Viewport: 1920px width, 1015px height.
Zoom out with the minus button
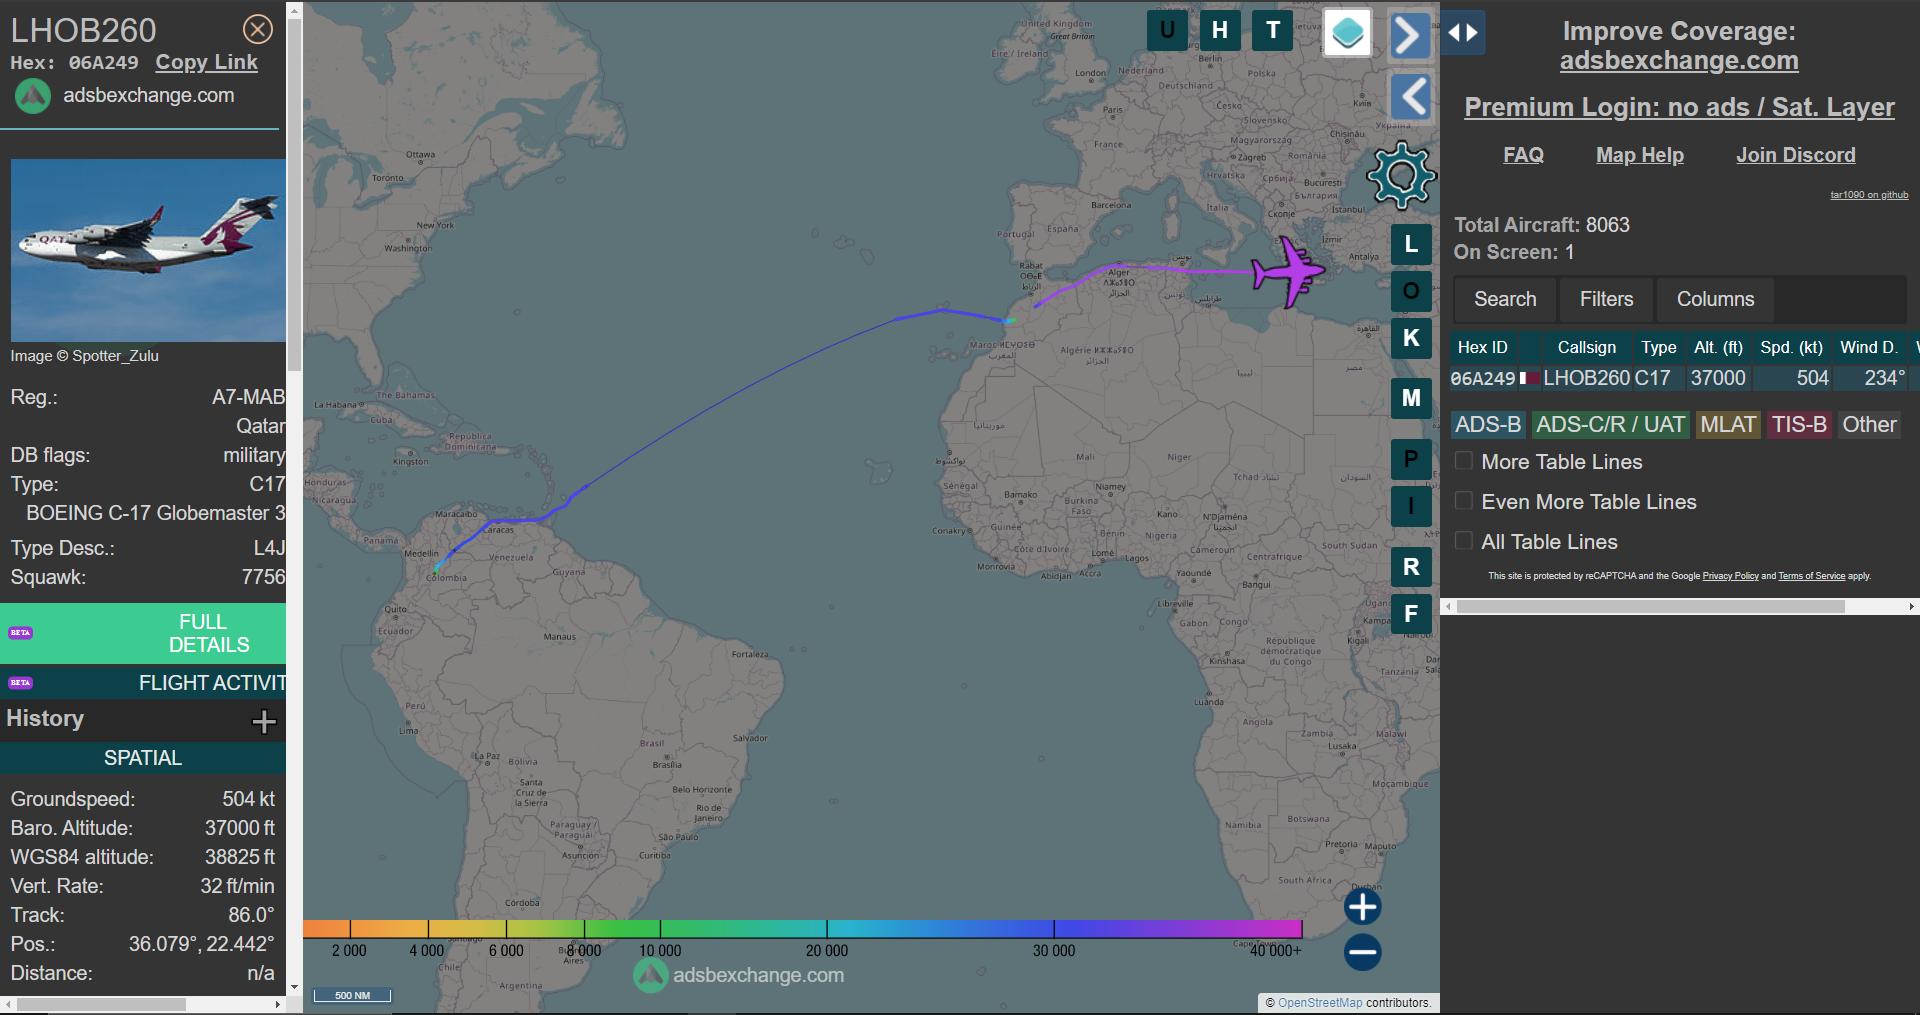tap(1362, 952)
